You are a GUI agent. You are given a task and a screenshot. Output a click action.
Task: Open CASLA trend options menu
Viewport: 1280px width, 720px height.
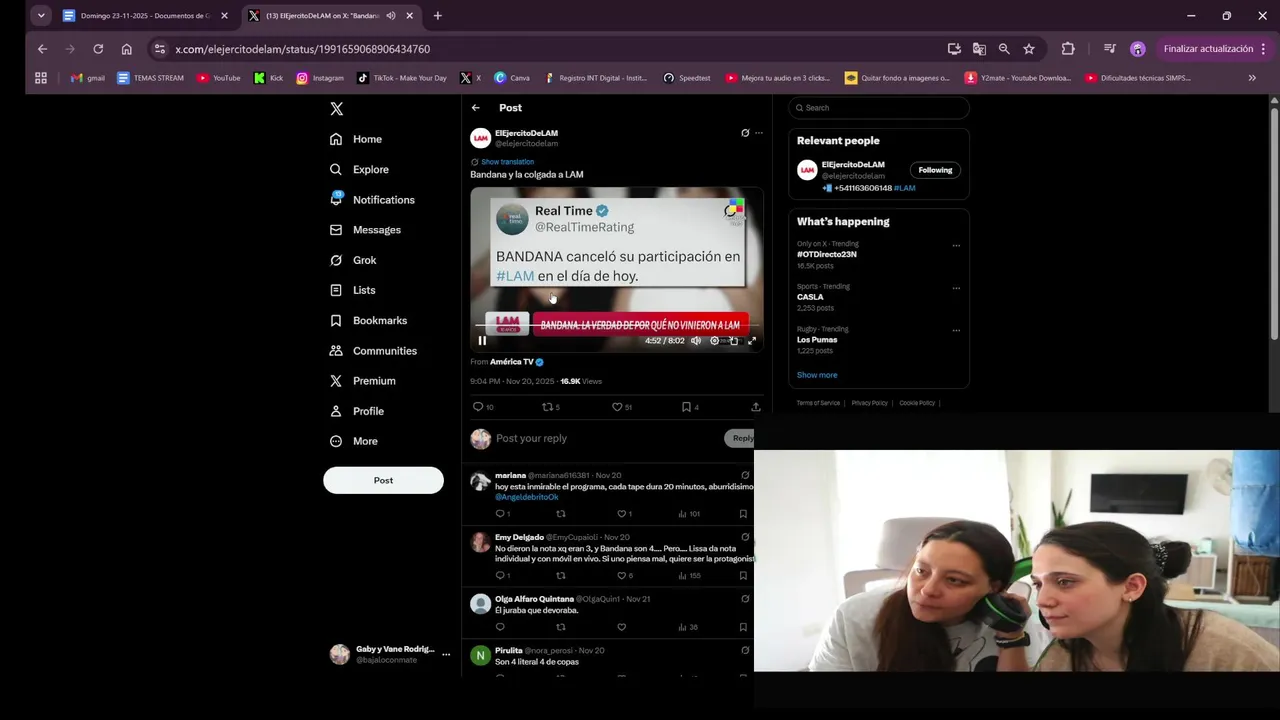[x=956, y=288]
